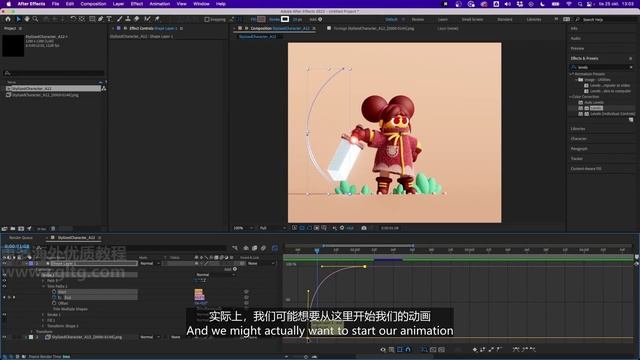
Task: Open the Layer menu
Action: (x=118, y=4)
